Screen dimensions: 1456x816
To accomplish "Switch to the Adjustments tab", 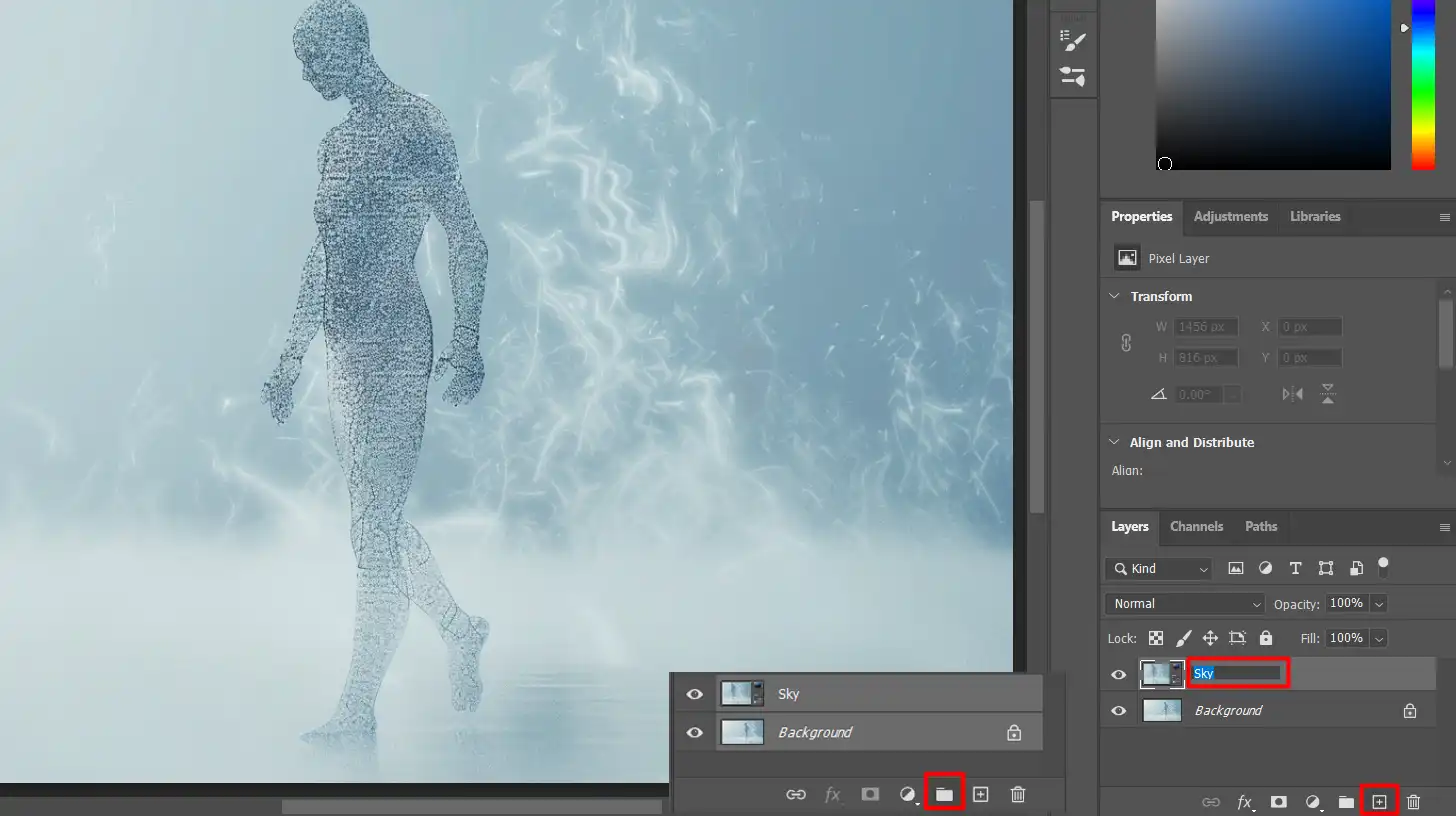I will pos(1230,216).
